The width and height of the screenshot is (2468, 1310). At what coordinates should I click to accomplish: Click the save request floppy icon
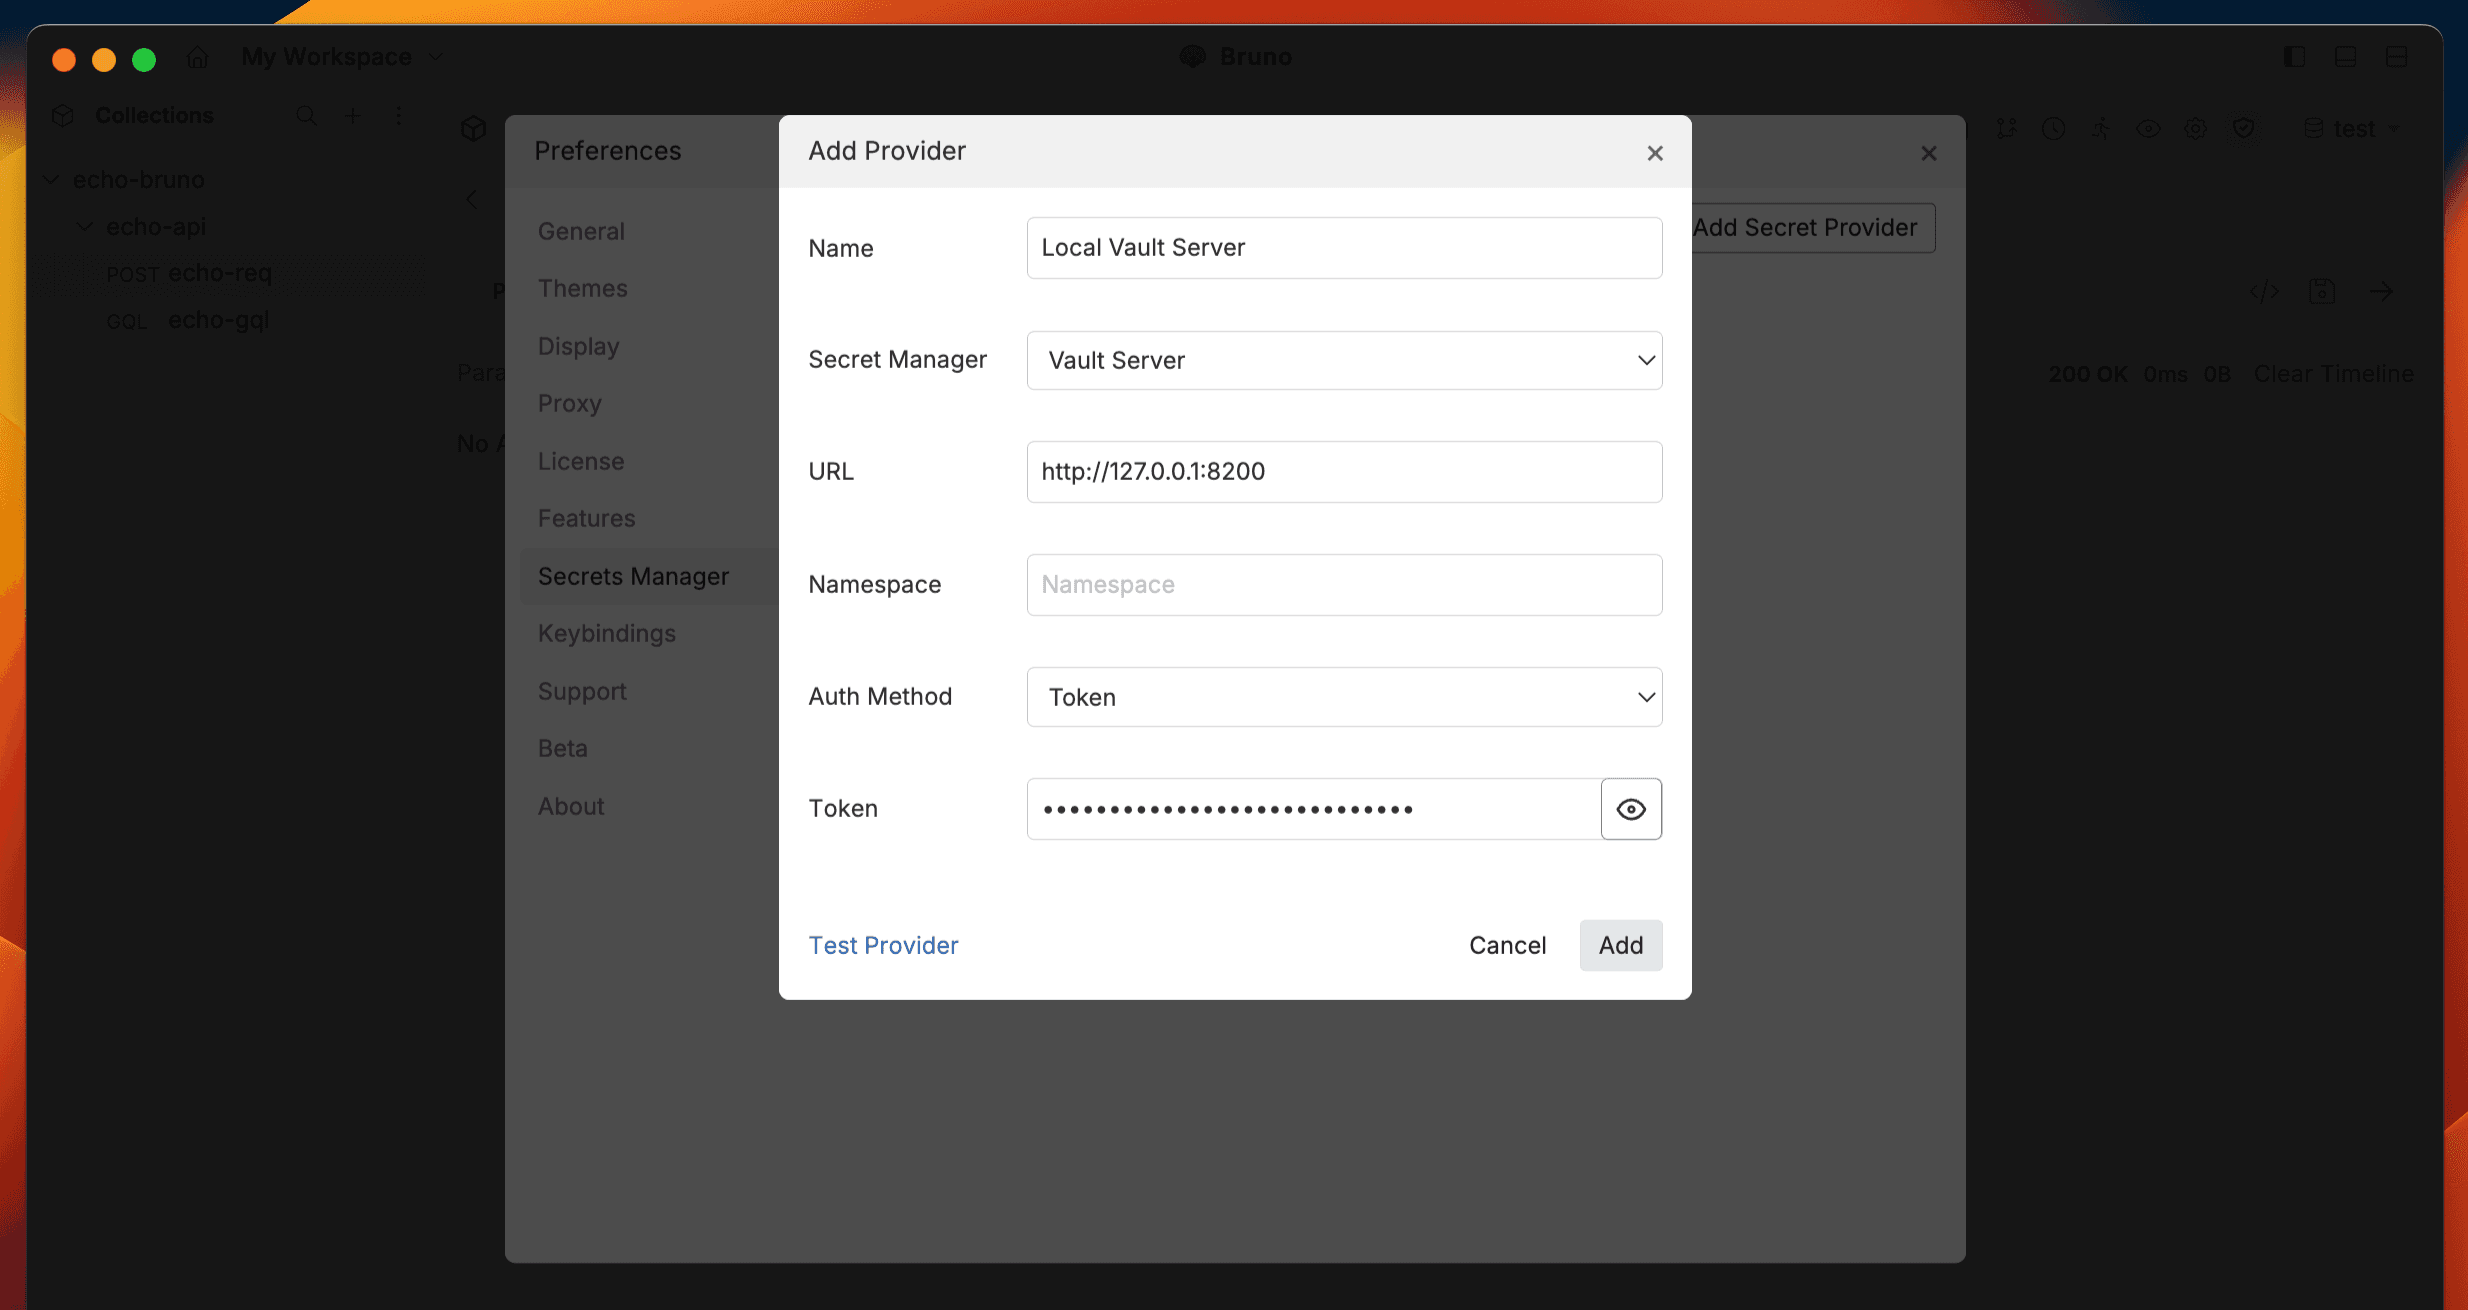point(2322,292)
